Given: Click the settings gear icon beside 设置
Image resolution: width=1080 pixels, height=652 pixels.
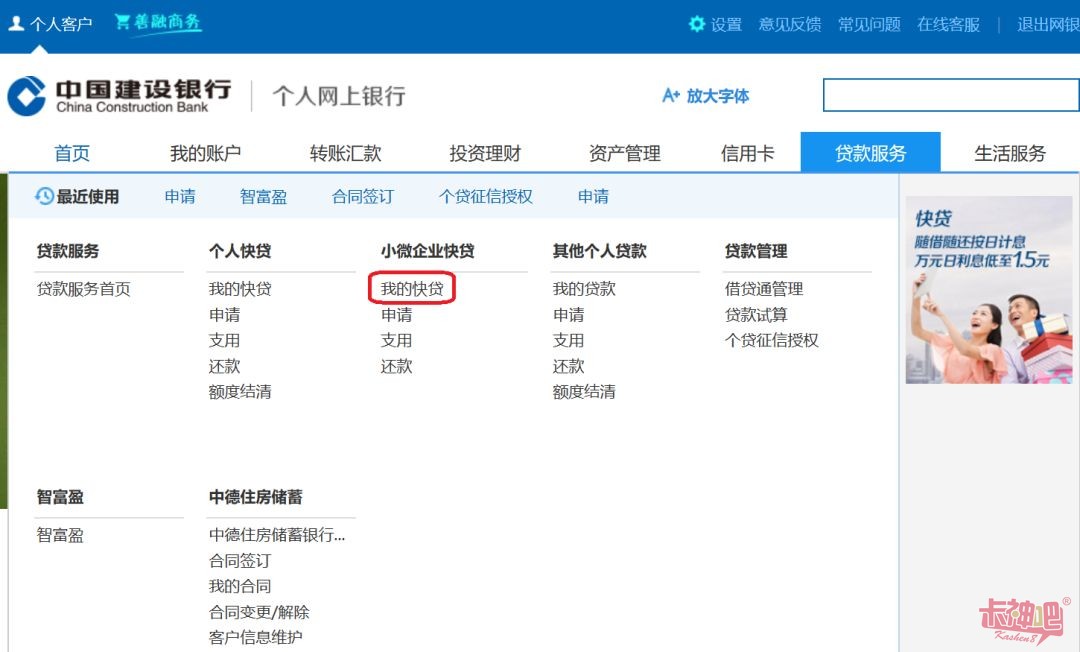Looking at the screenshot, I should tap(697, 25).
